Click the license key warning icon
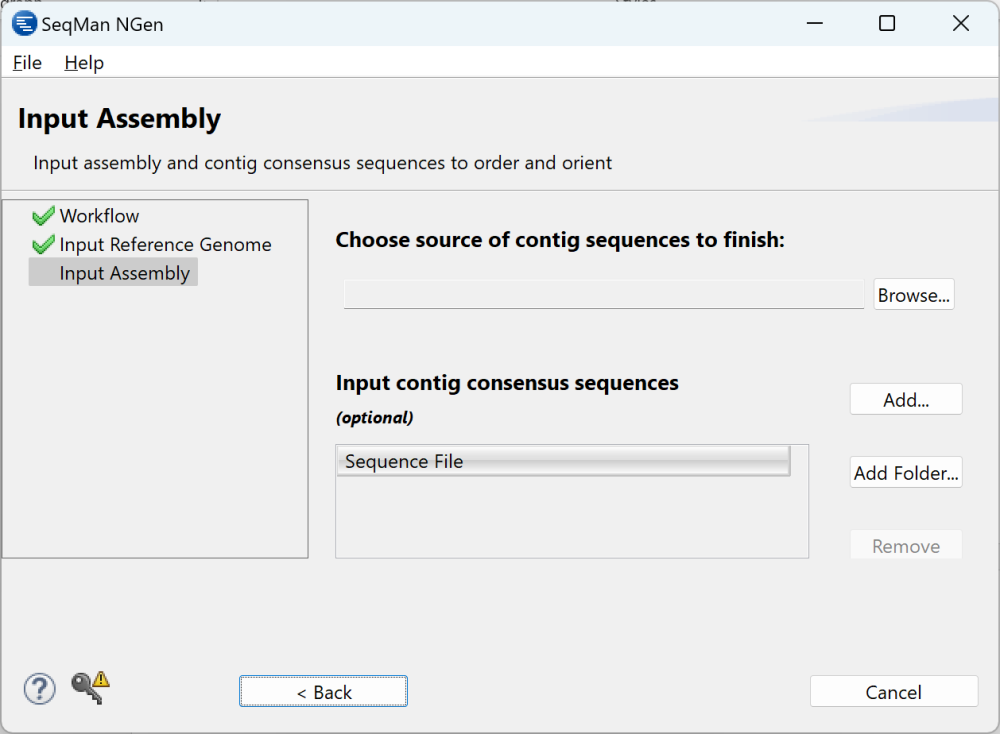Image resolution: width=1000 pixels, height=734 pixels. [x=90, y=687]
